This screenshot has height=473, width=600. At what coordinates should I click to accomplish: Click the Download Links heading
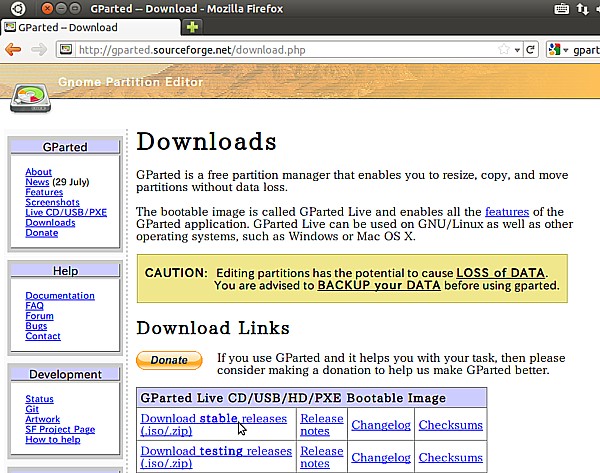tap(213, 328)
